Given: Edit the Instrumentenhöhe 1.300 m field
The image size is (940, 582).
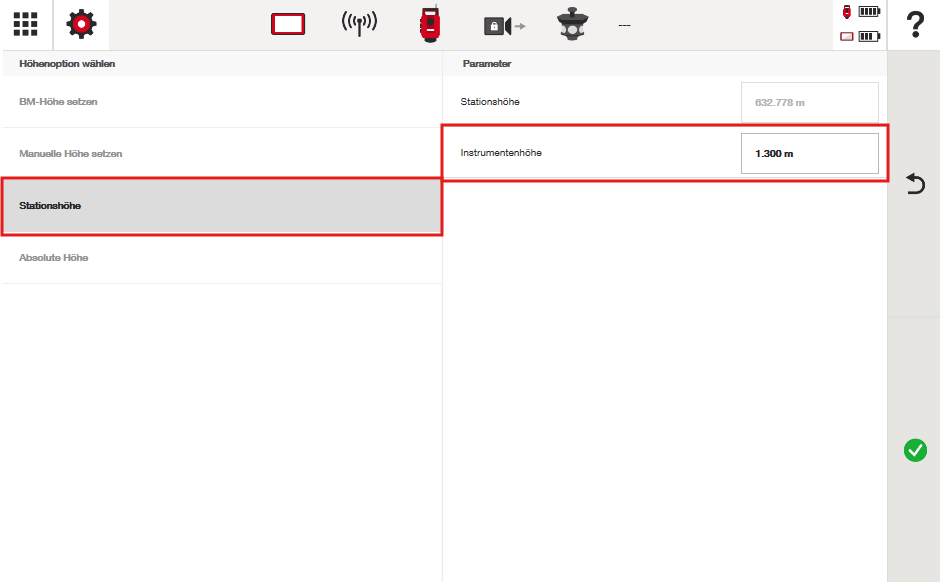Looking at the screenshot, I should [809, 154].
